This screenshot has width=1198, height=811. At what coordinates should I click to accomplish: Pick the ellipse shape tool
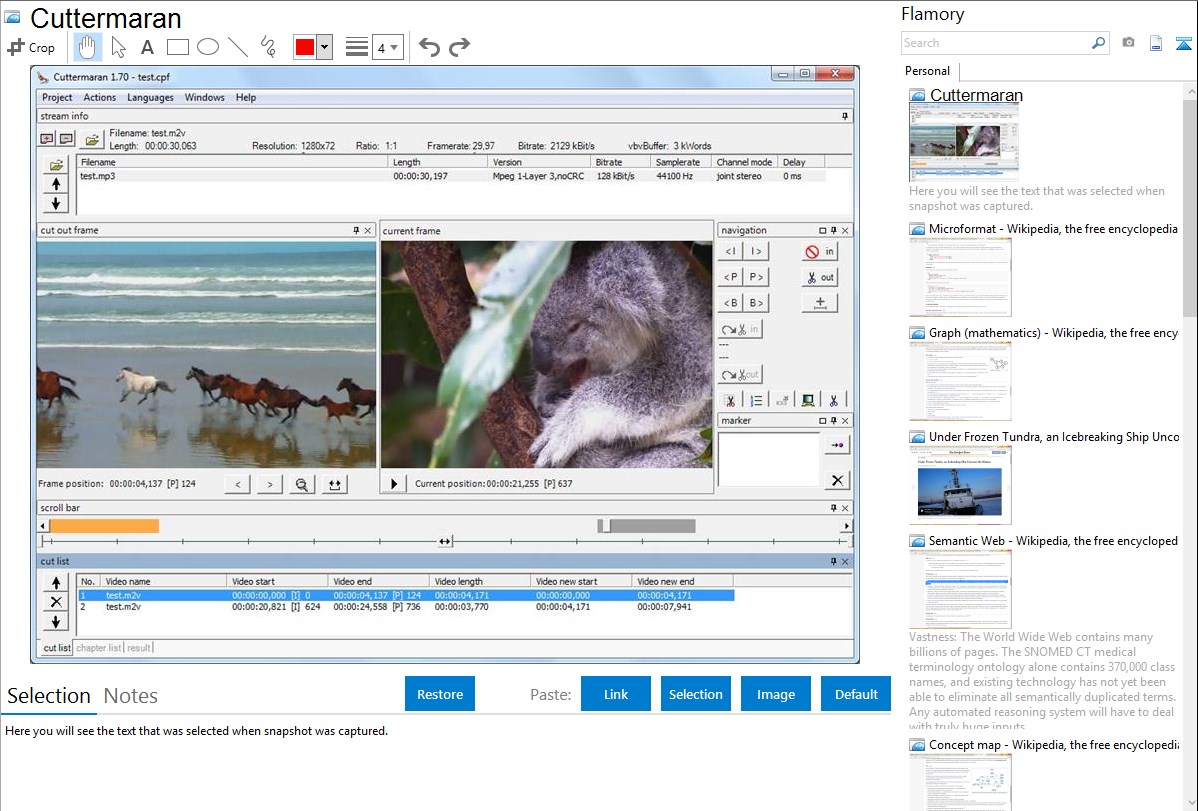[x=208, y=47]
